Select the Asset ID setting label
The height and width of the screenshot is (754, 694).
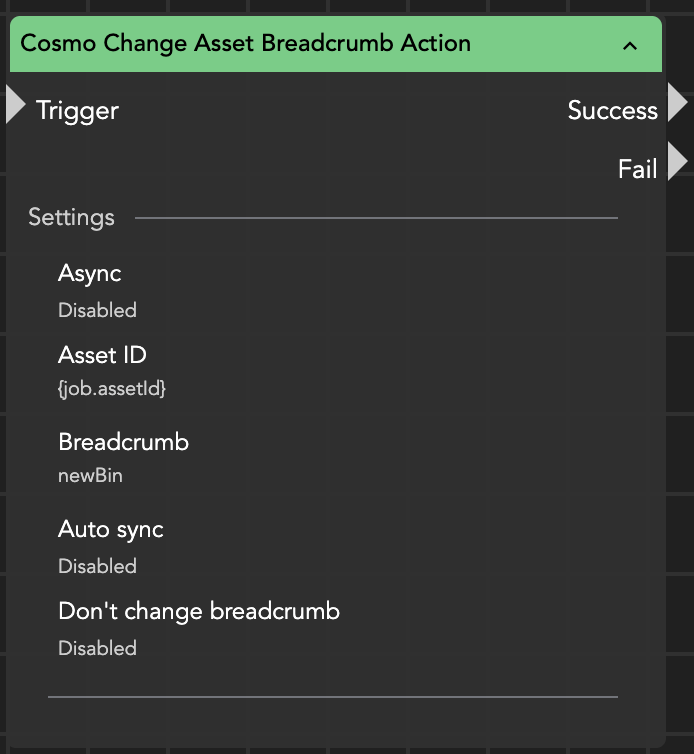tap(102, 355)
